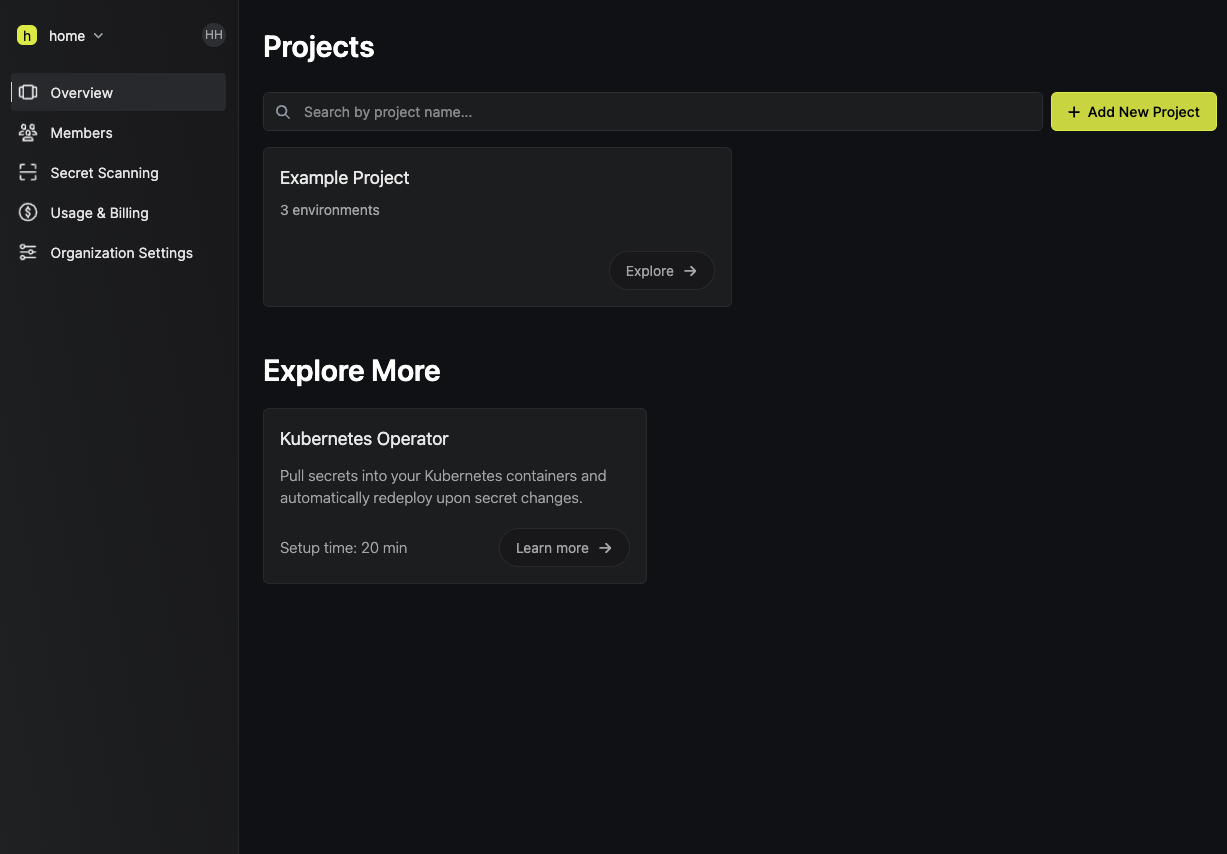Click the Organization Settings sliders icon
Screen dimensions: 1227x854
(x=28, y=252)
